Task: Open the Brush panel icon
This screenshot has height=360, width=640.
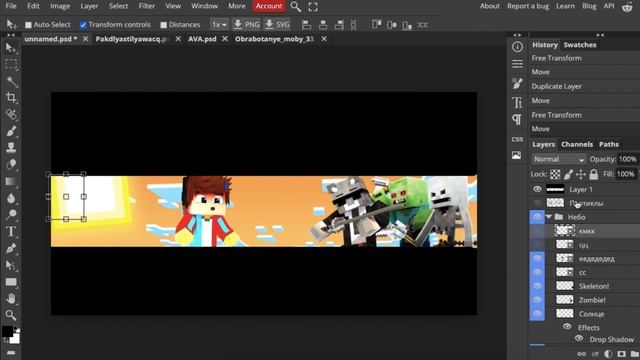Action: (x=517, y=83)
